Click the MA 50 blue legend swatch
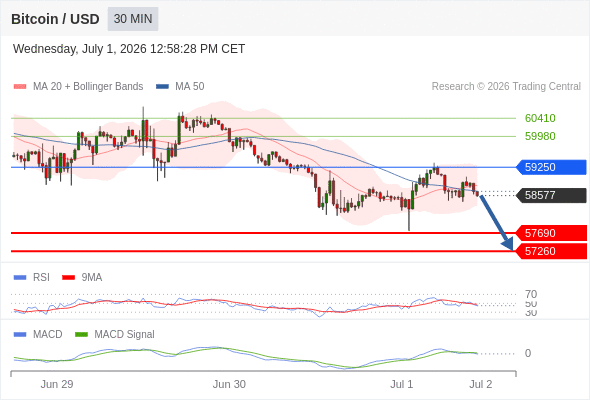This screenshot has width=590, height=400. (162, 87)
